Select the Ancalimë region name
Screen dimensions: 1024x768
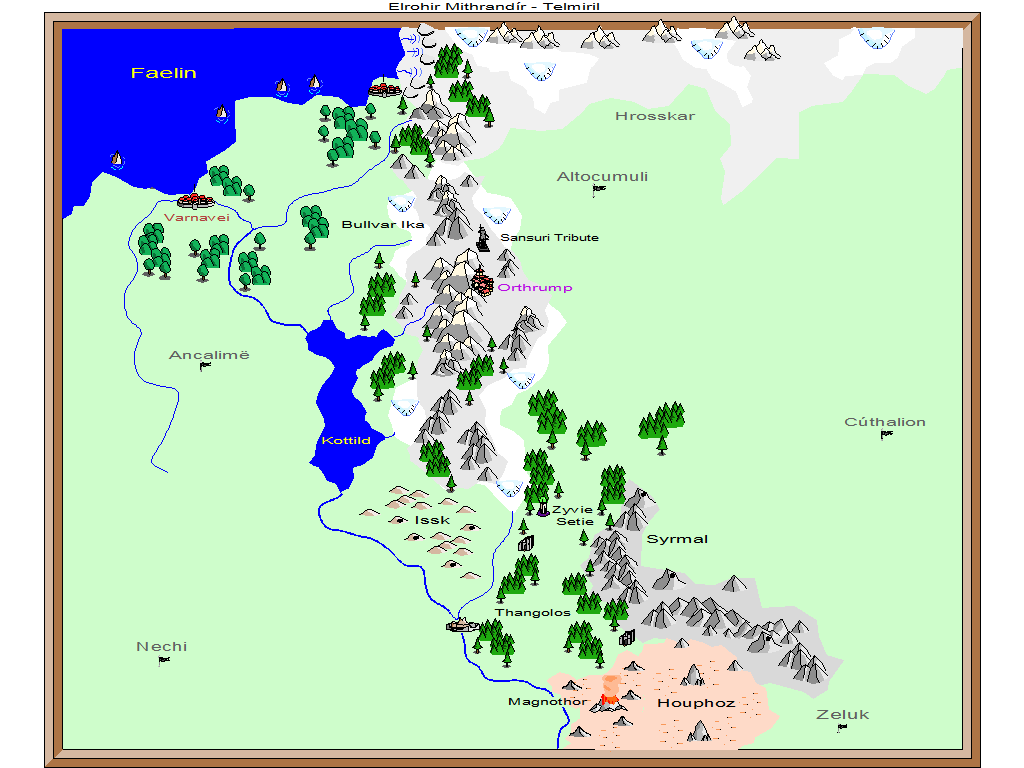209,355
